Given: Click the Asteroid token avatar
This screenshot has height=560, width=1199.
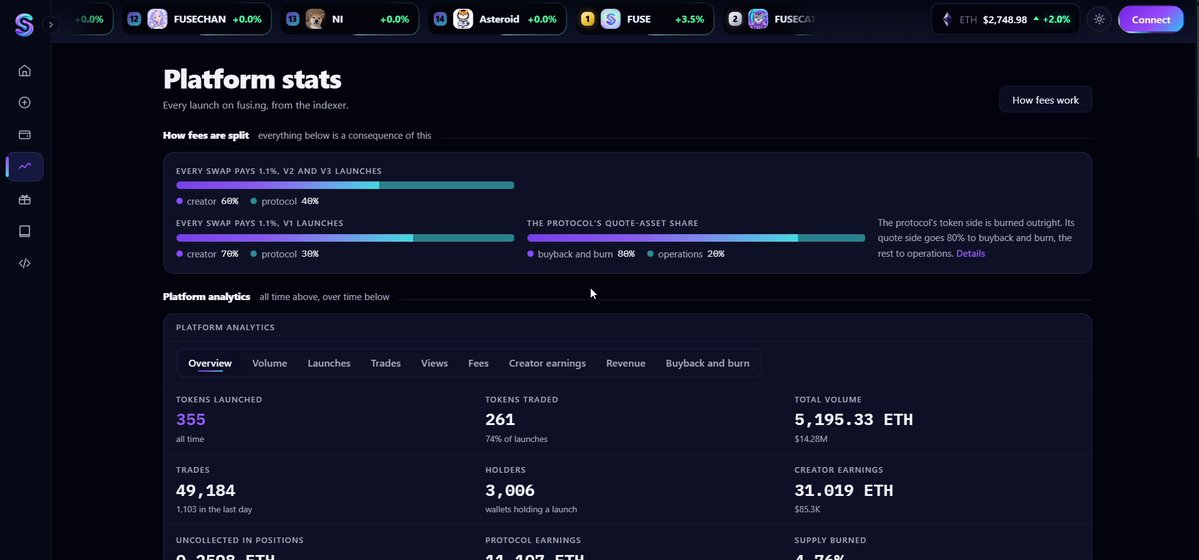Looking at the screenshot, I should pyautogui.click(x=463, y=19).
